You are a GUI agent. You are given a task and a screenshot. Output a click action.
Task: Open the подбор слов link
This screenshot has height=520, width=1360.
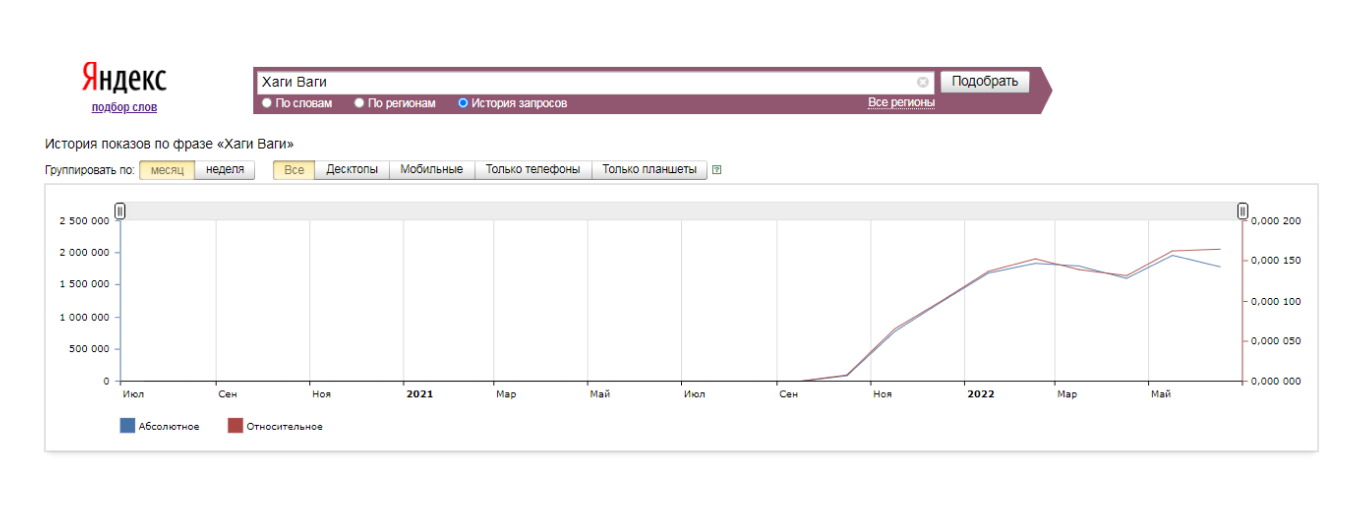tap(124, 107)
